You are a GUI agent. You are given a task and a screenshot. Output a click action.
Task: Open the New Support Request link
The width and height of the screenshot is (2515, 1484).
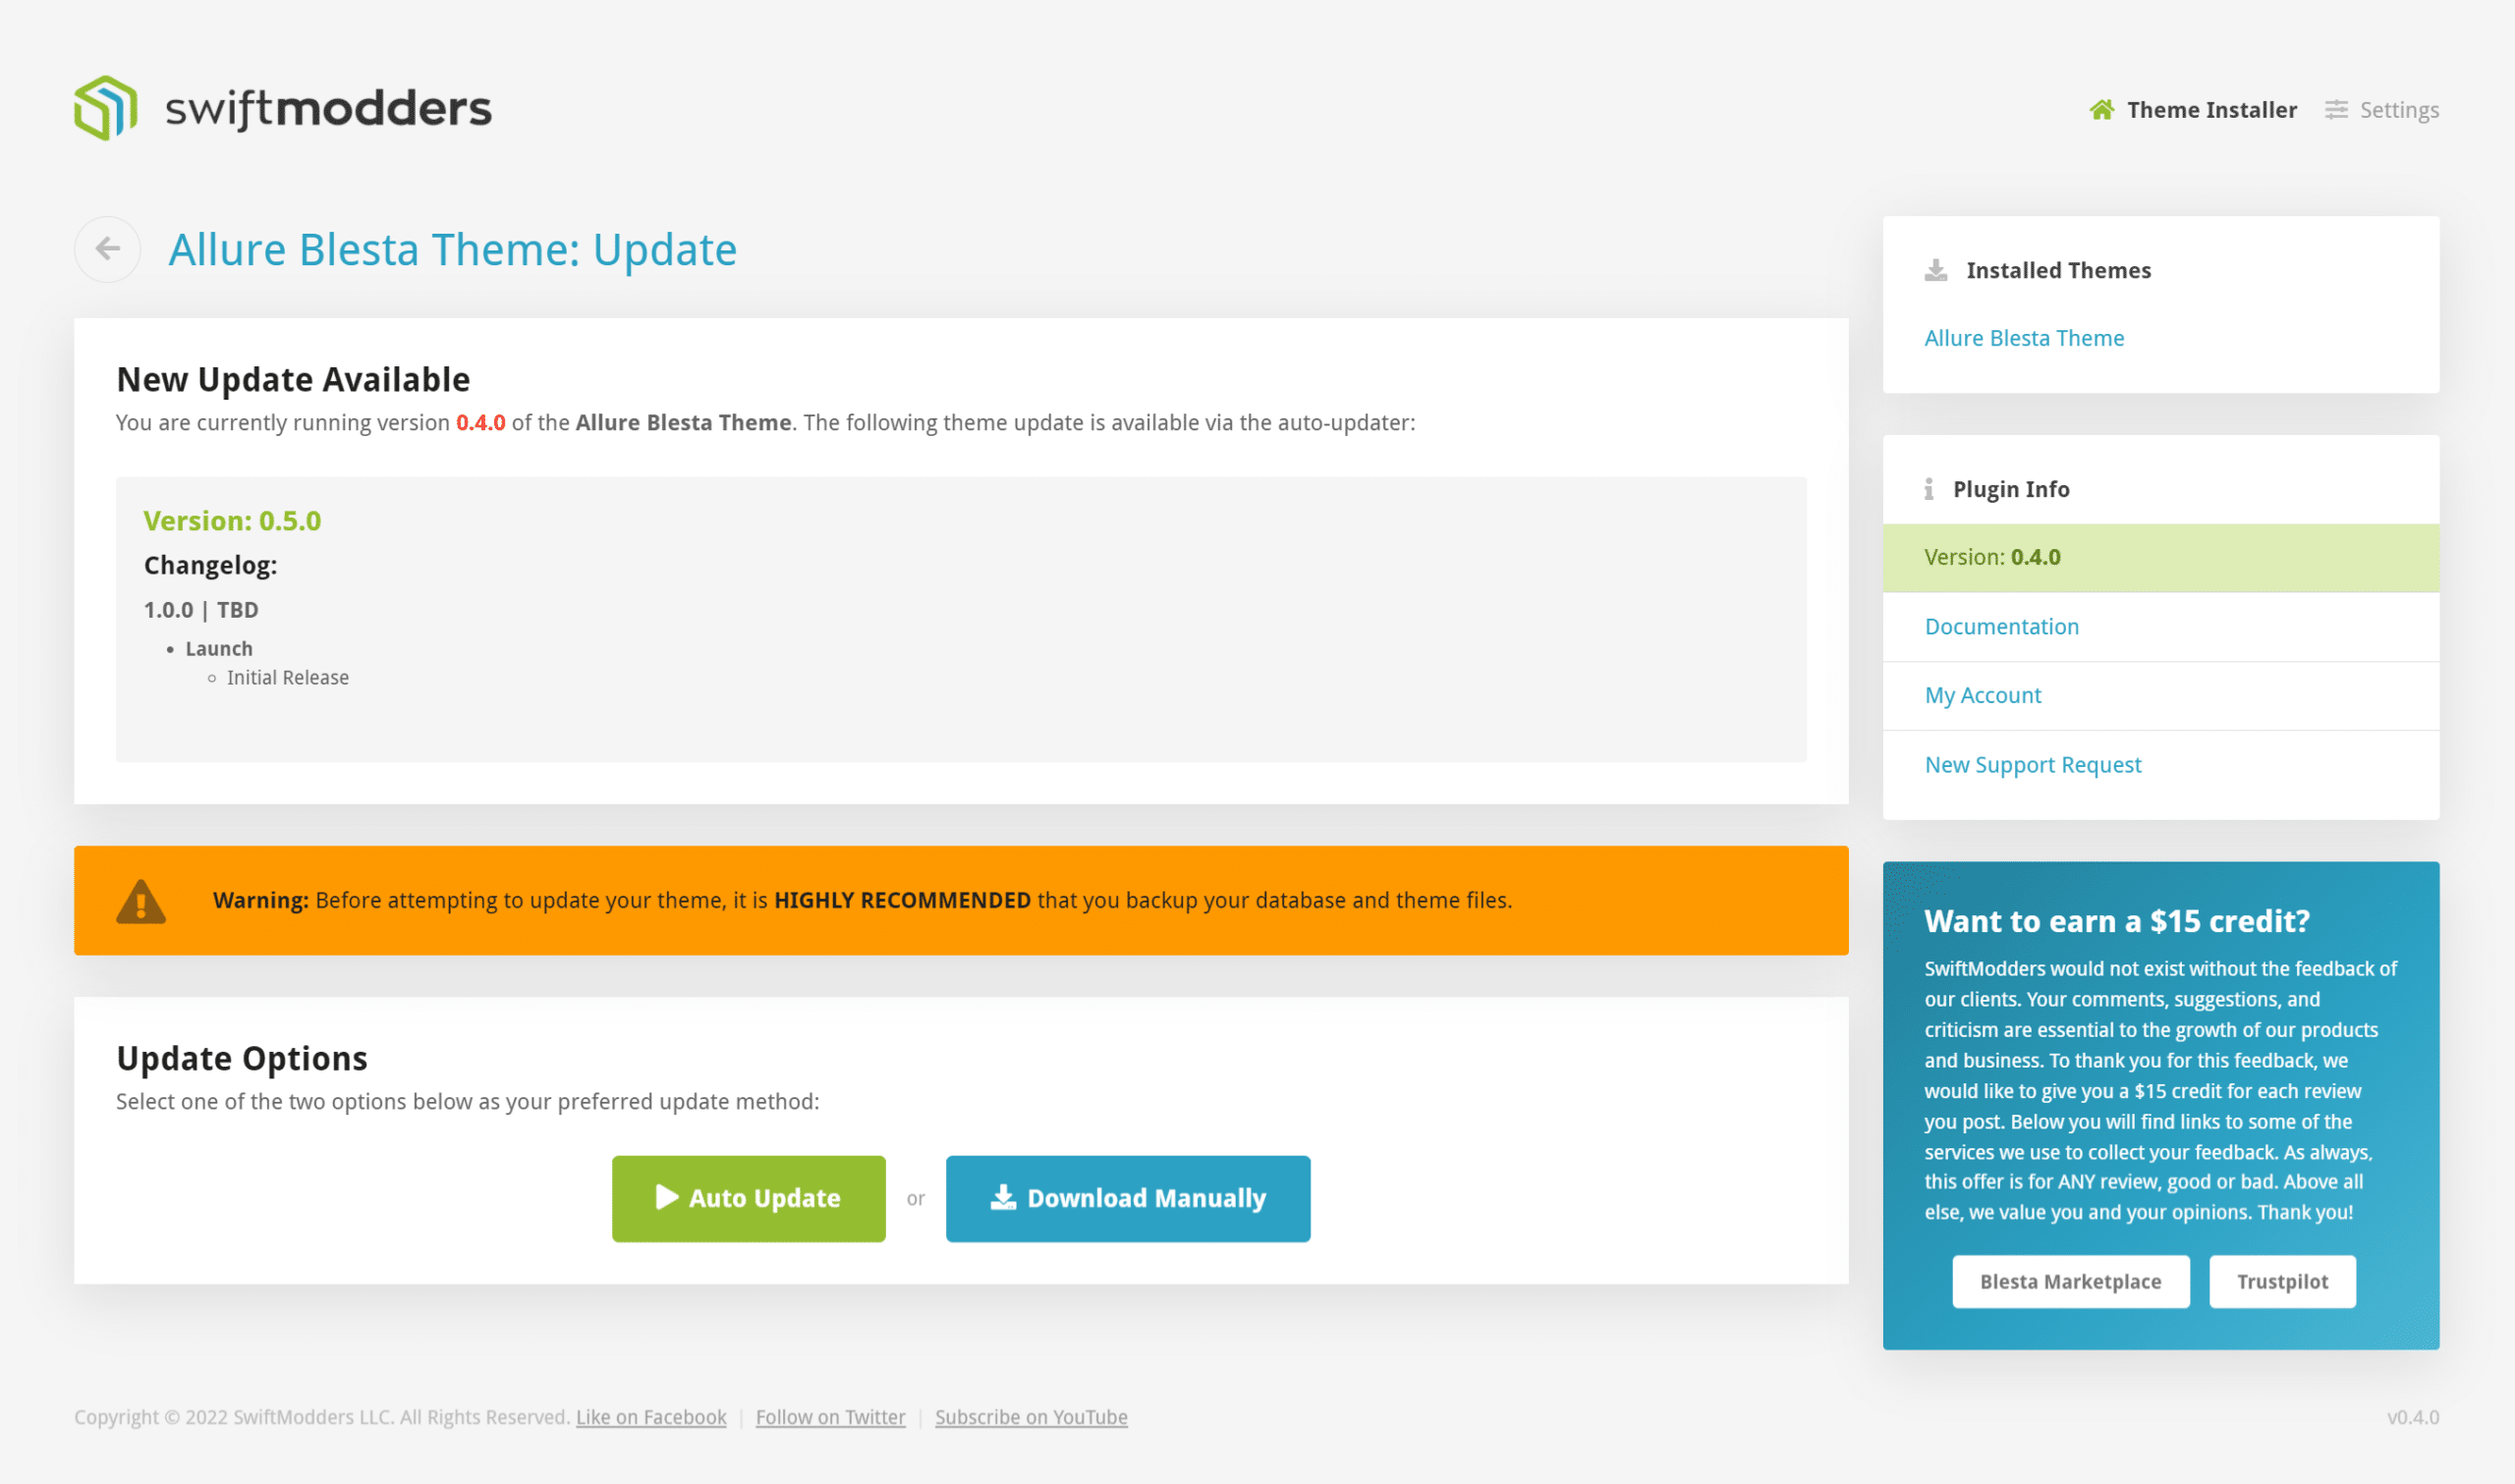(x=2032, y=765)
